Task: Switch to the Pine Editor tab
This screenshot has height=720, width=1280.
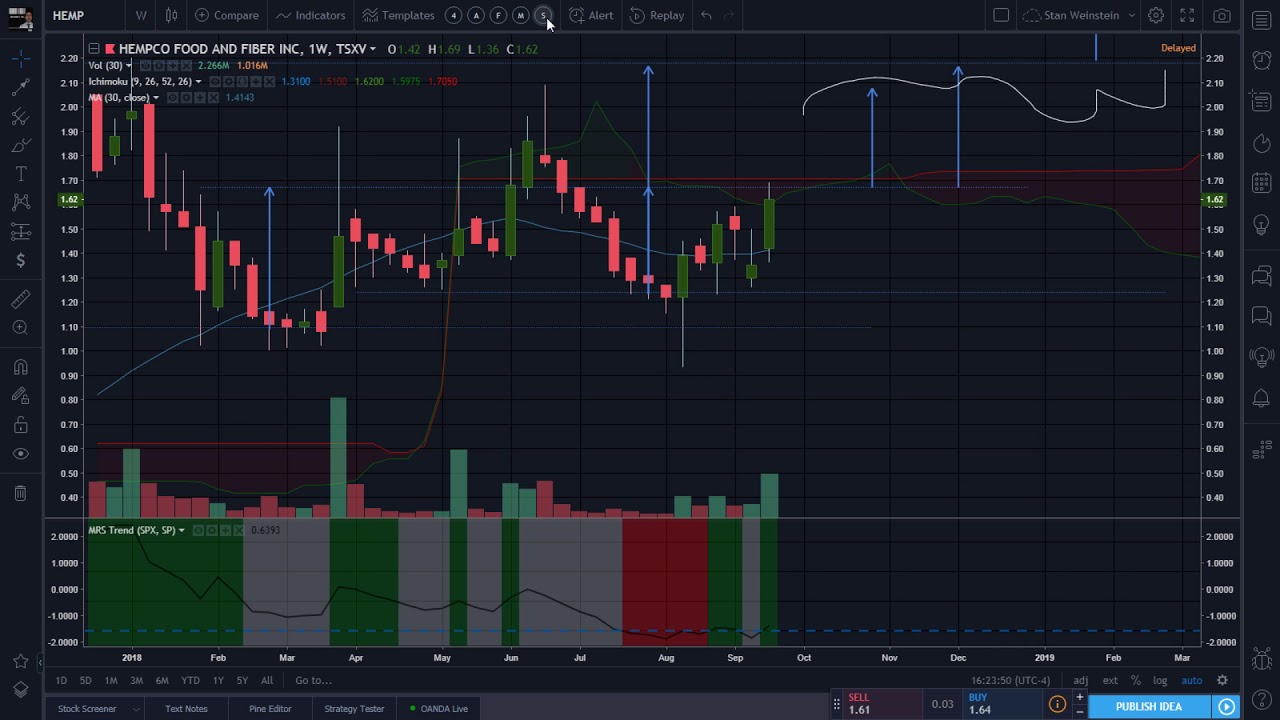Action: tap(270, 709)
